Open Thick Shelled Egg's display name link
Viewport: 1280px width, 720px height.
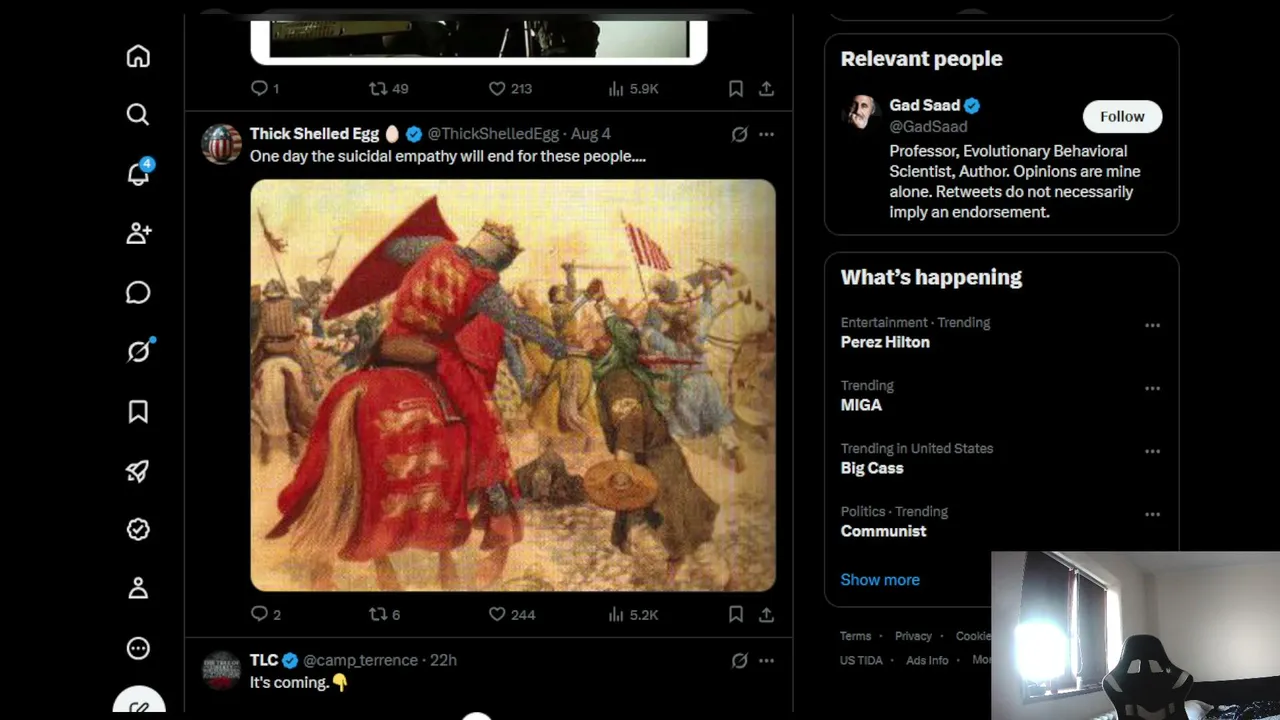tap(314, 133)
